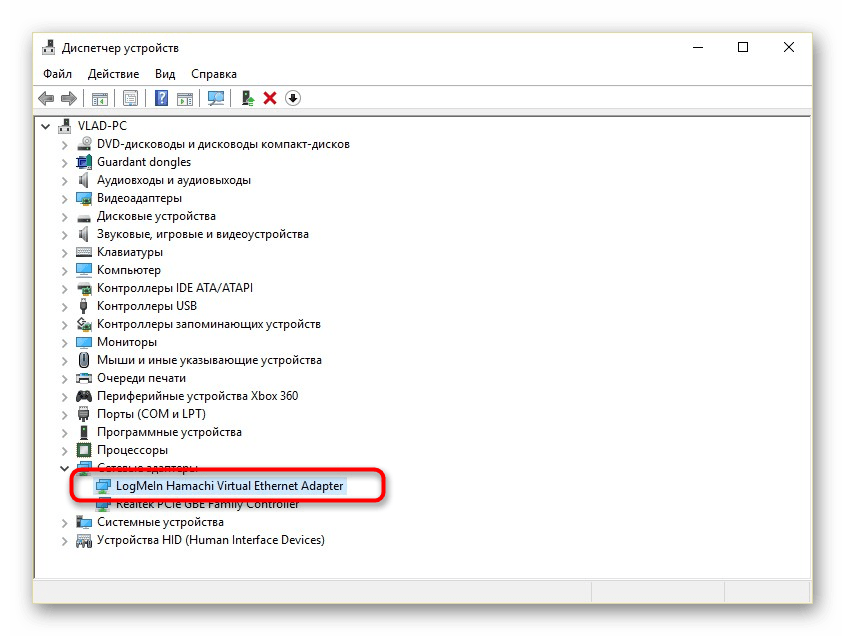Click the Disable device down-arrow icon

tap(293, 98)
